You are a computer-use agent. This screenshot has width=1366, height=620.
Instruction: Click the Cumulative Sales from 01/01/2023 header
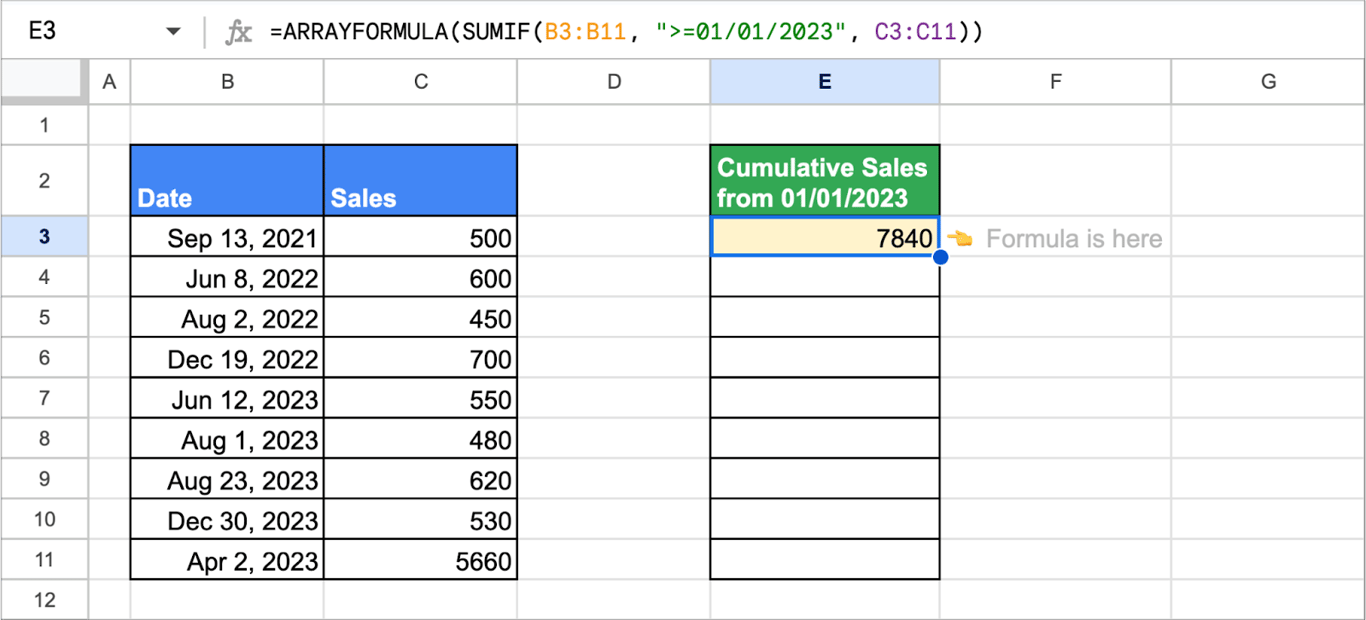click(825, 181)
